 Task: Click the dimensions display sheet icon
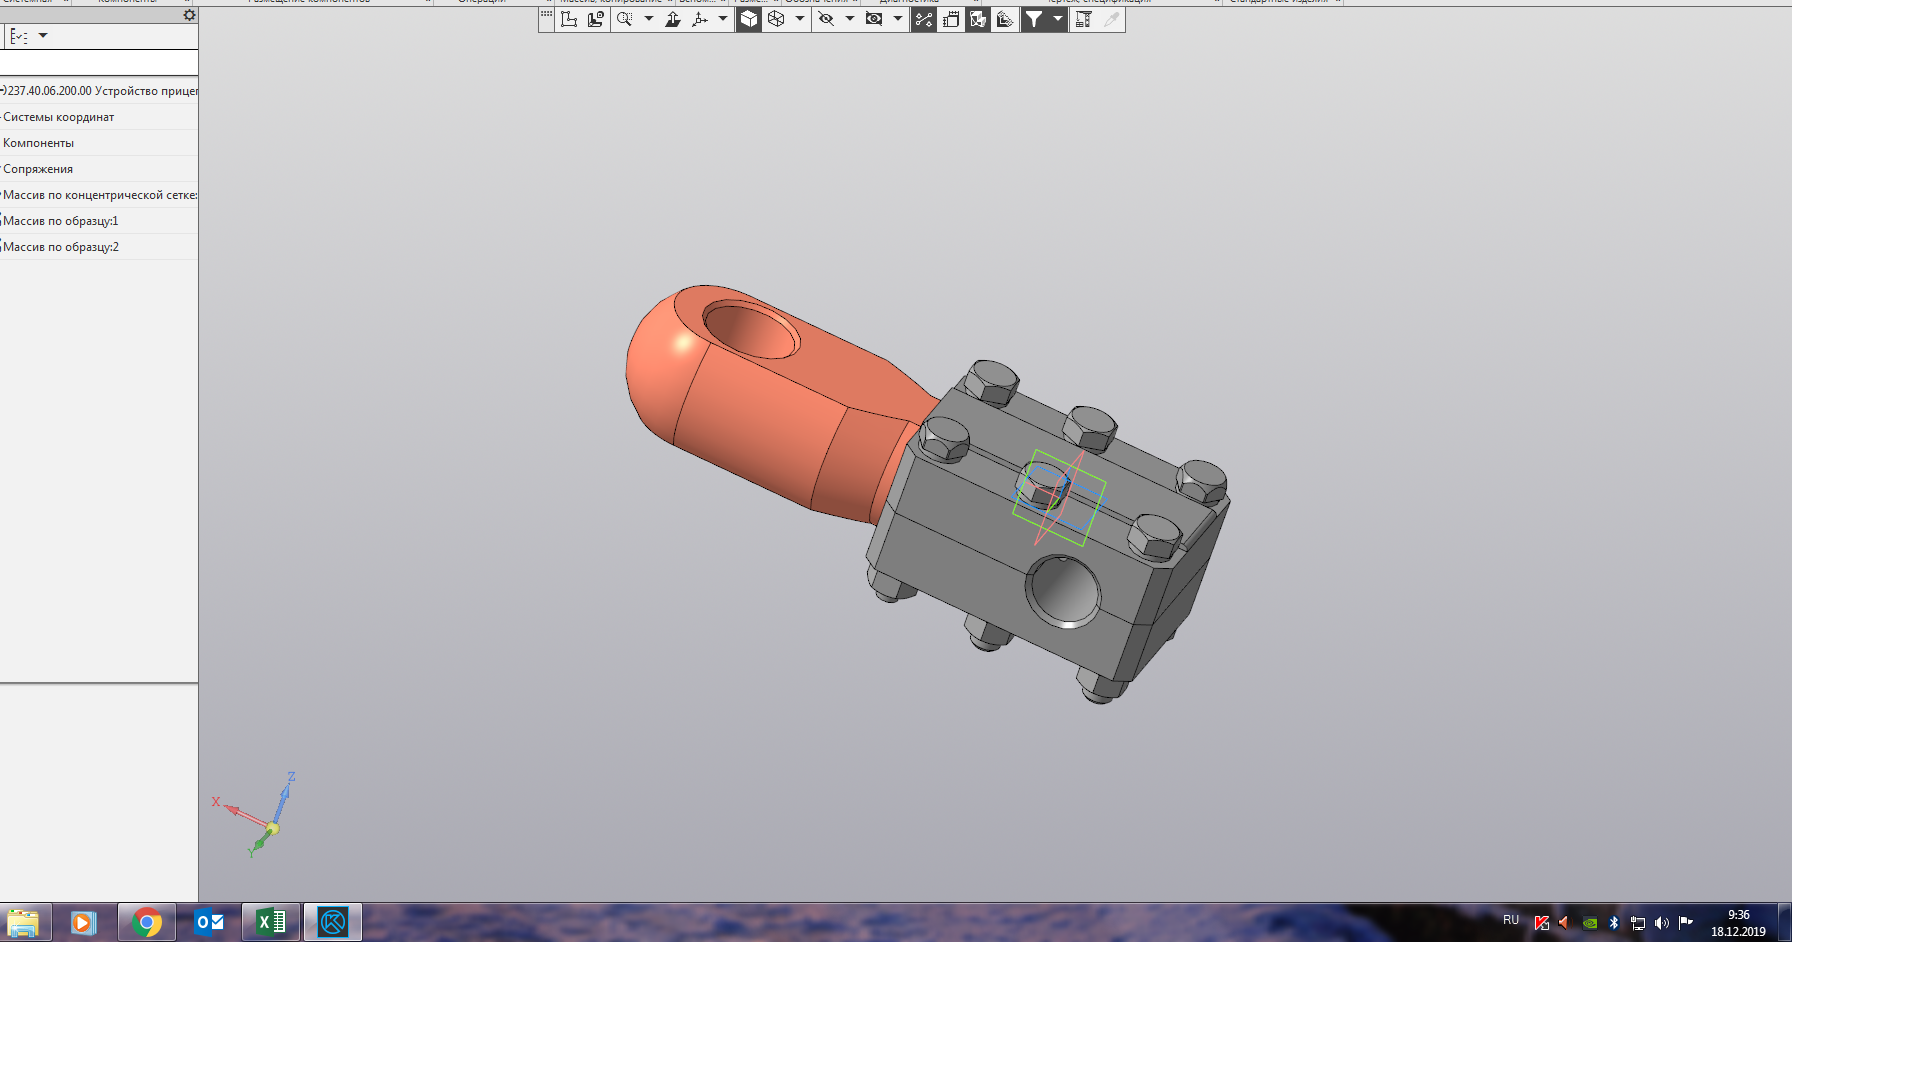[x=951, y=19]
